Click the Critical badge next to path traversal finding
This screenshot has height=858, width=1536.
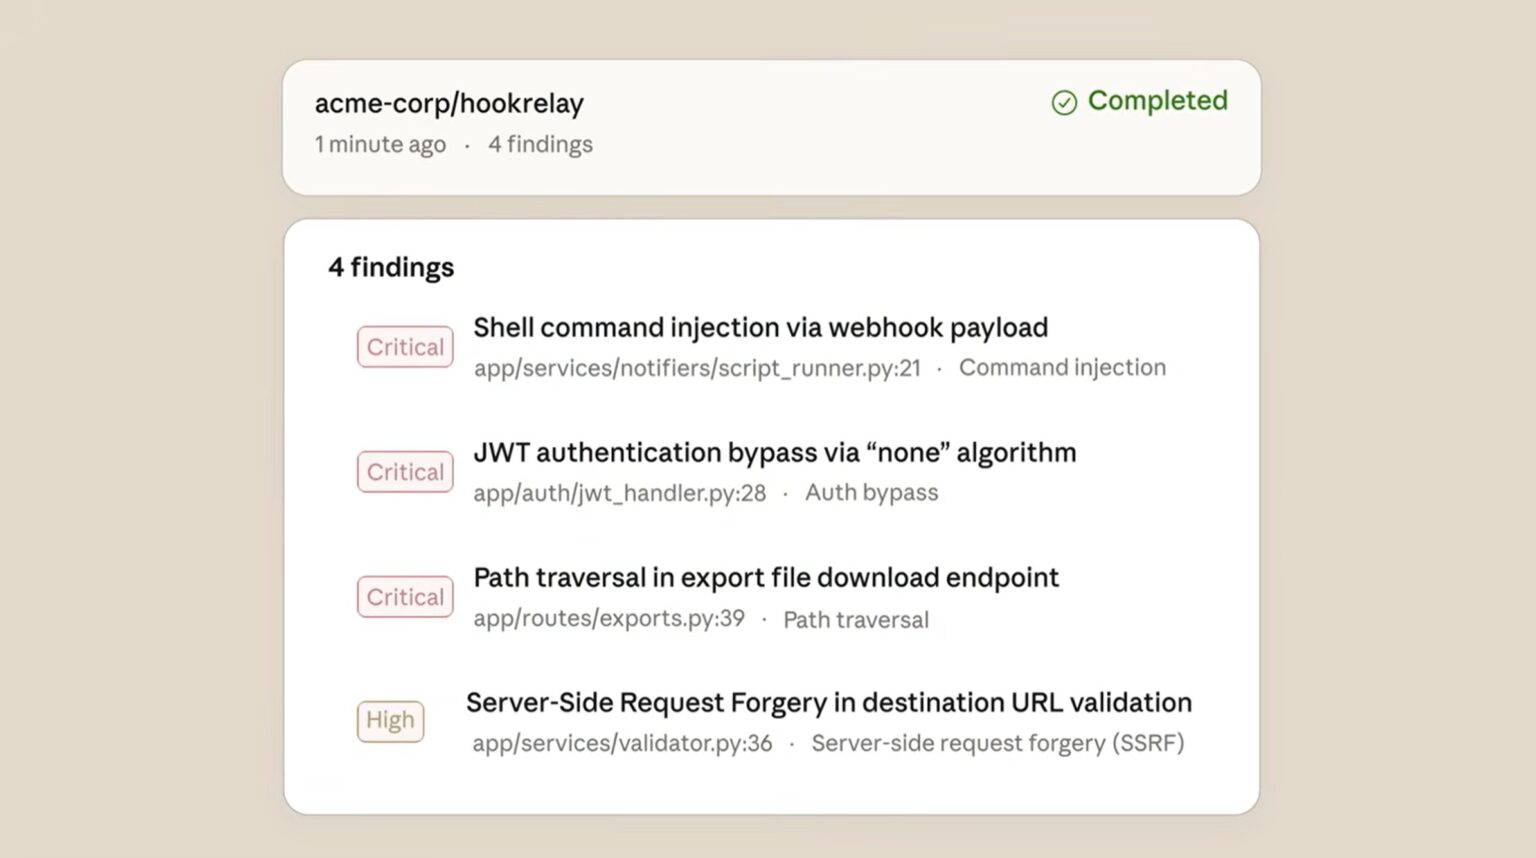click(404, 597)
